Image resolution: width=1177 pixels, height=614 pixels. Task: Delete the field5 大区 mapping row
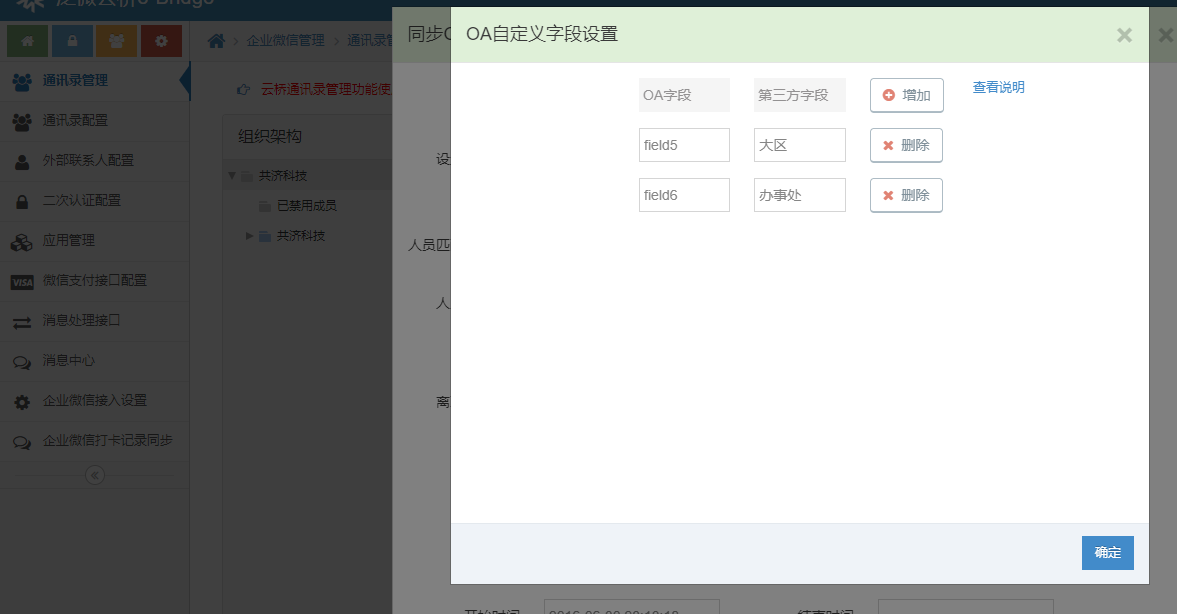pos(906,145)
